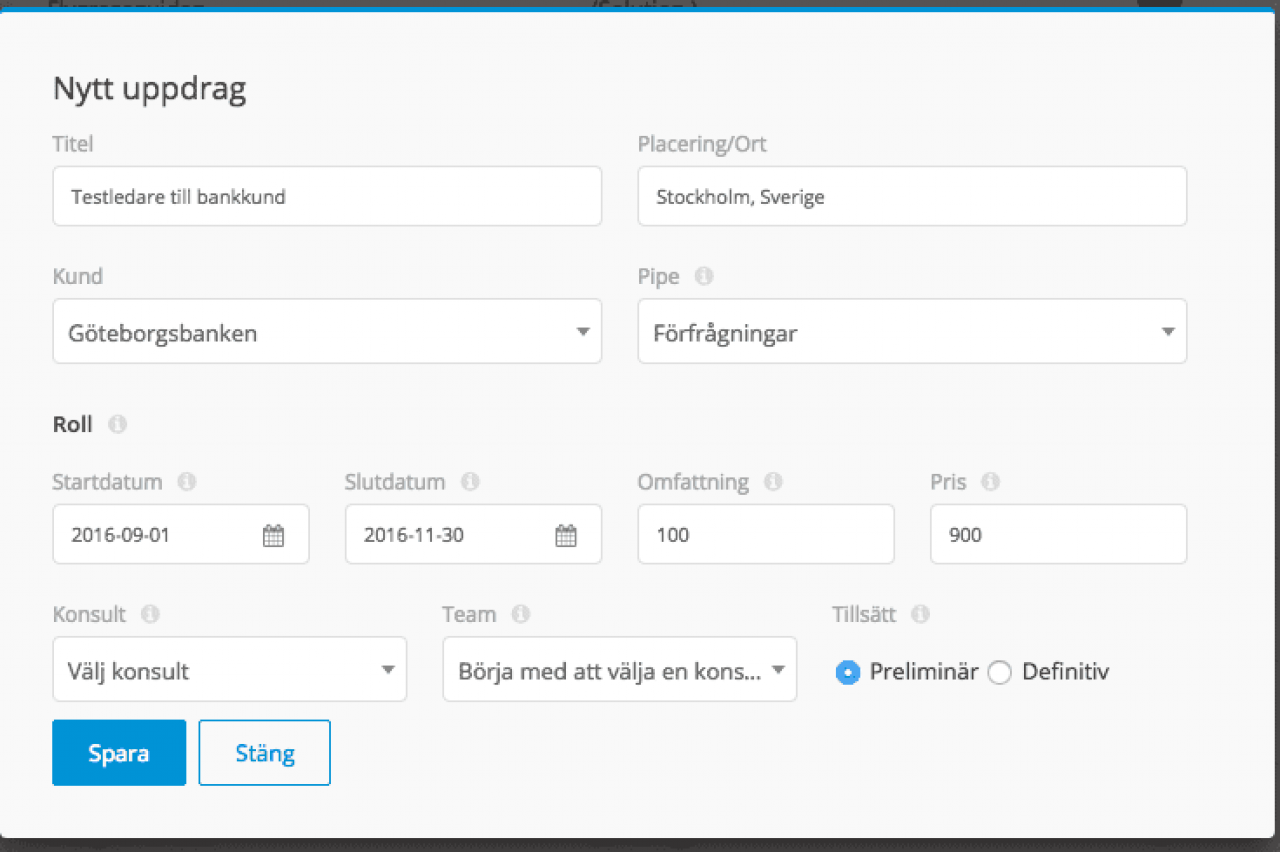Click the Placering/Ort input field

(912, 197)
